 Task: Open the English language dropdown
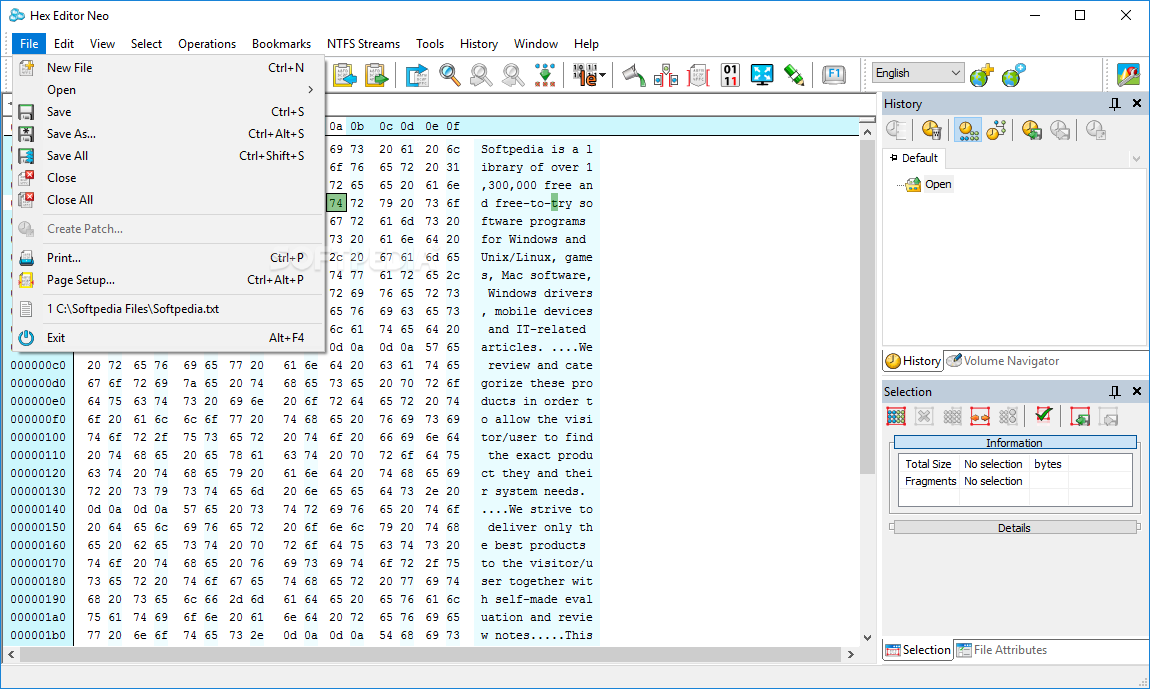click(918, 73)
